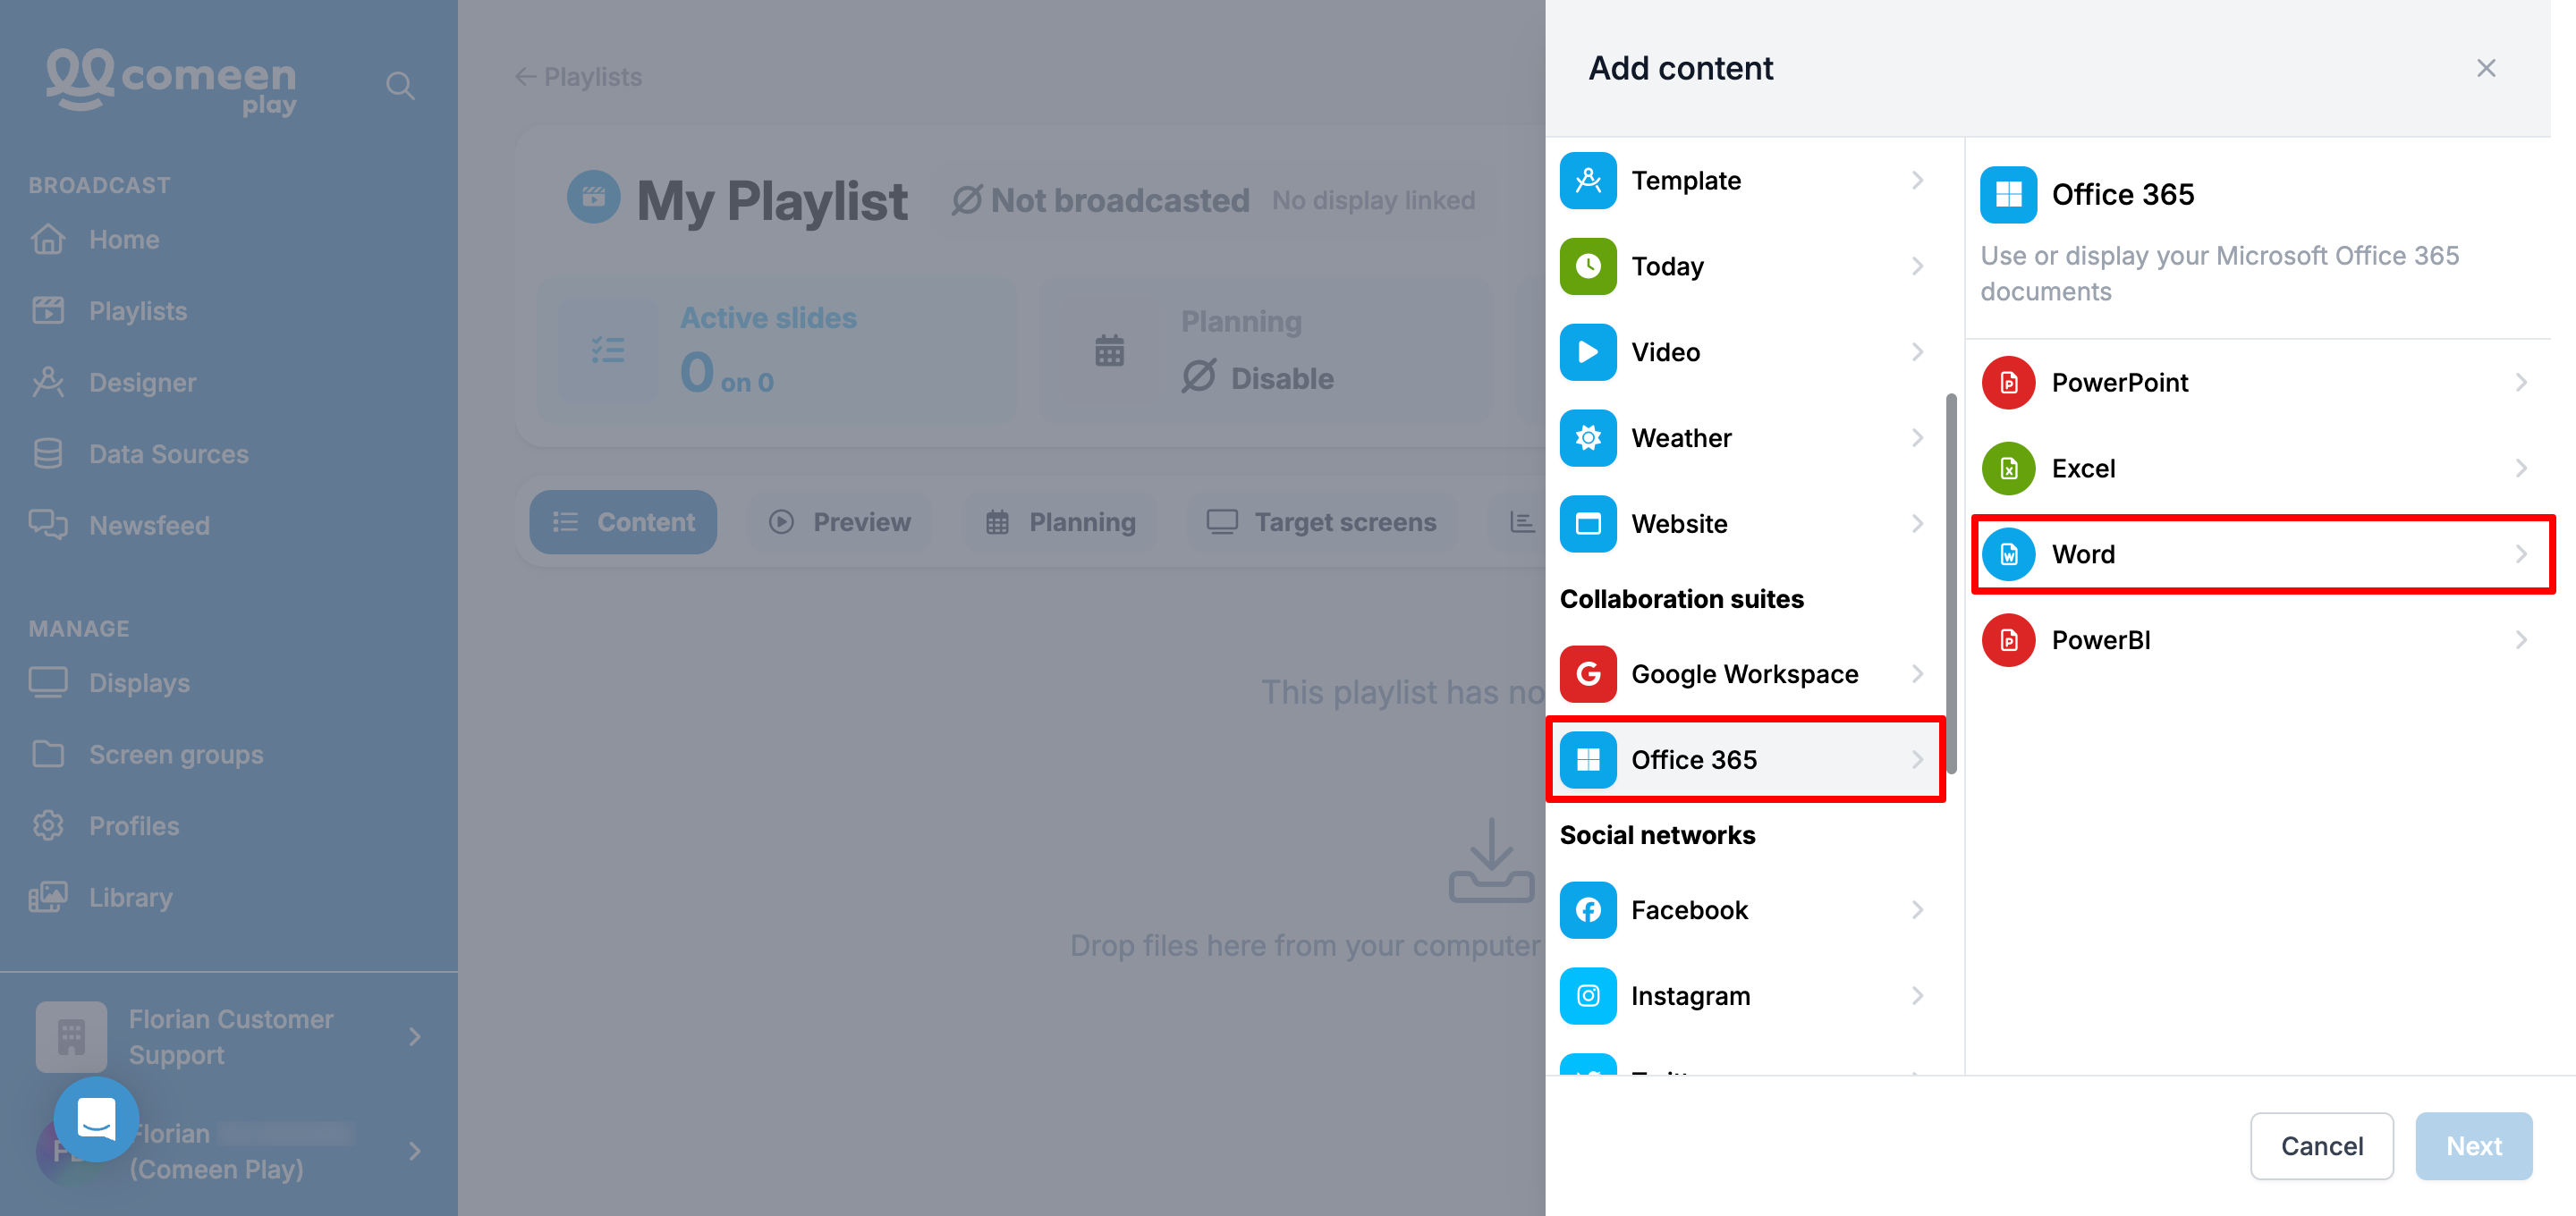Expand the Facebook chevron
The width and height of the screenshot is (2576, 1216).
click(x=1918, y=910)
